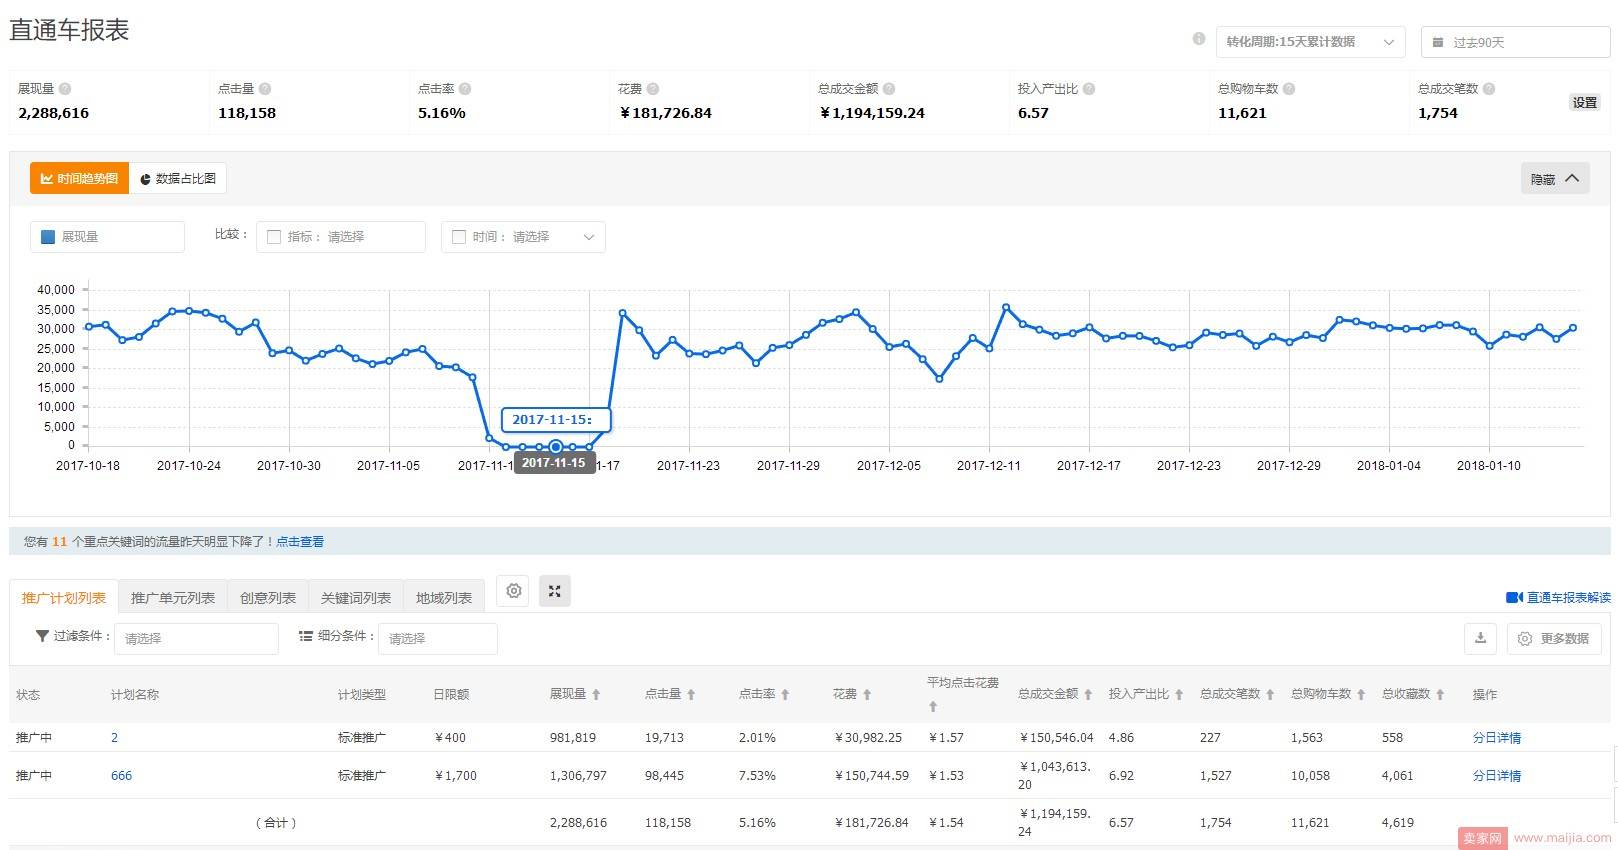Click 花费 ¥30,982.25 cell
This screenshot has height=850, width=1618.
click(868, 737)
